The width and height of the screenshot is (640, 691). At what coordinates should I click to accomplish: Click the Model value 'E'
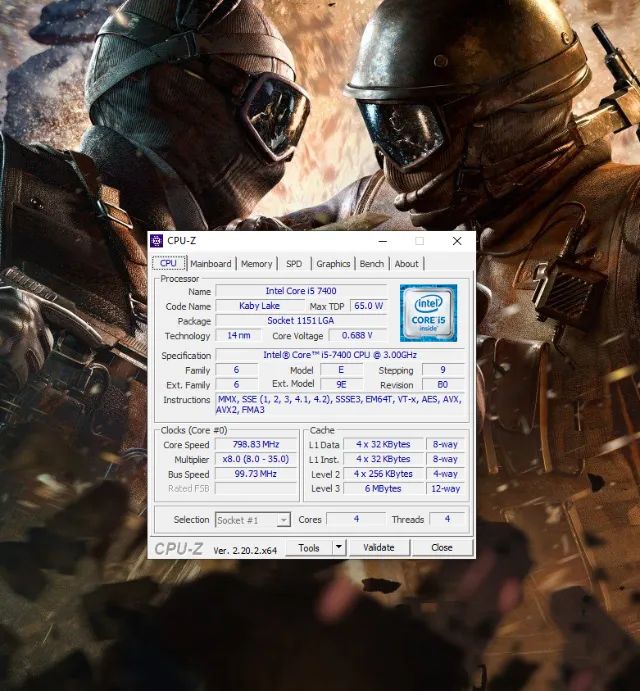pyautogui.click(x=341, y=370)
